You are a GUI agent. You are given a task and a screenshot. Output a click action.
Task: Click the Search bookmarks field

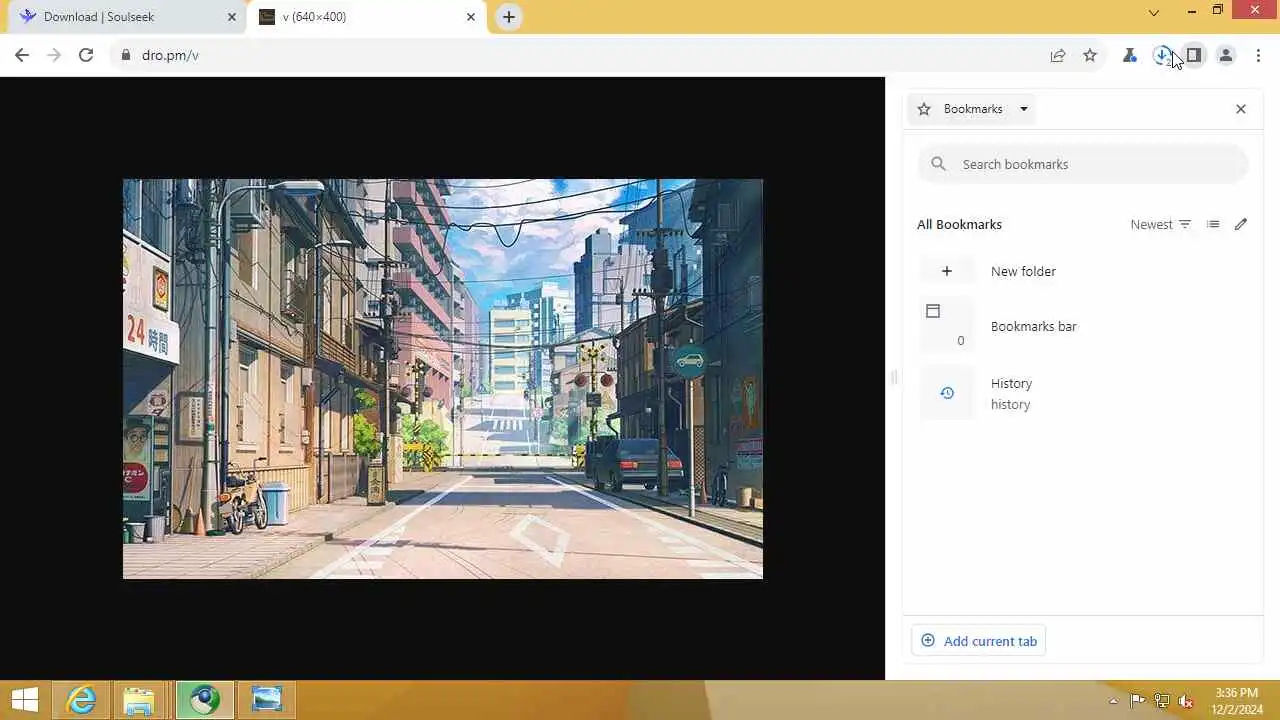point(1083,164)
